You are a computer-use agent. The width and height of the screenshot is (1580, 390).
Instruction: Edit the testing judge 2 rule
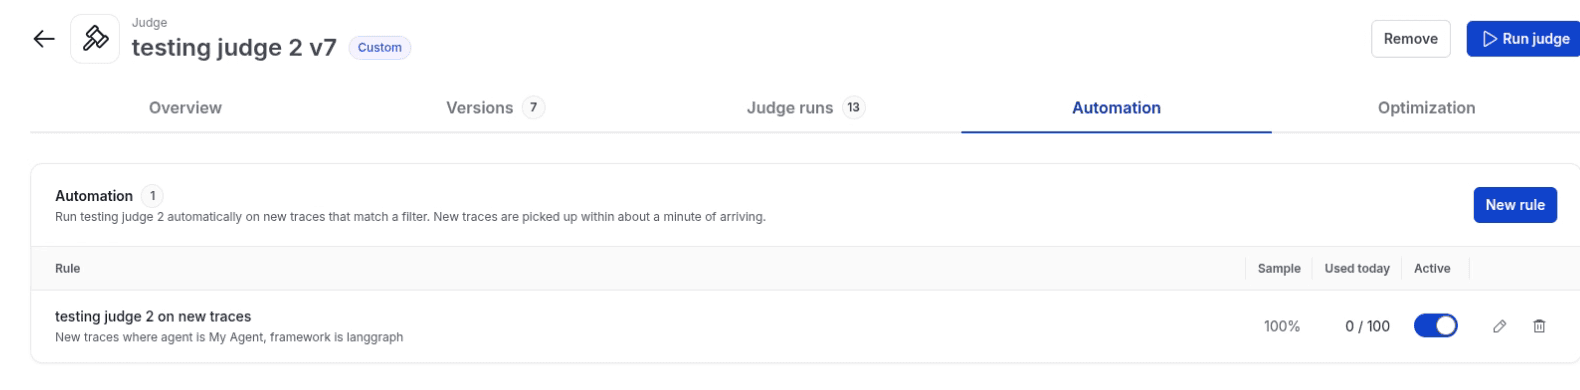(1499, 326)
